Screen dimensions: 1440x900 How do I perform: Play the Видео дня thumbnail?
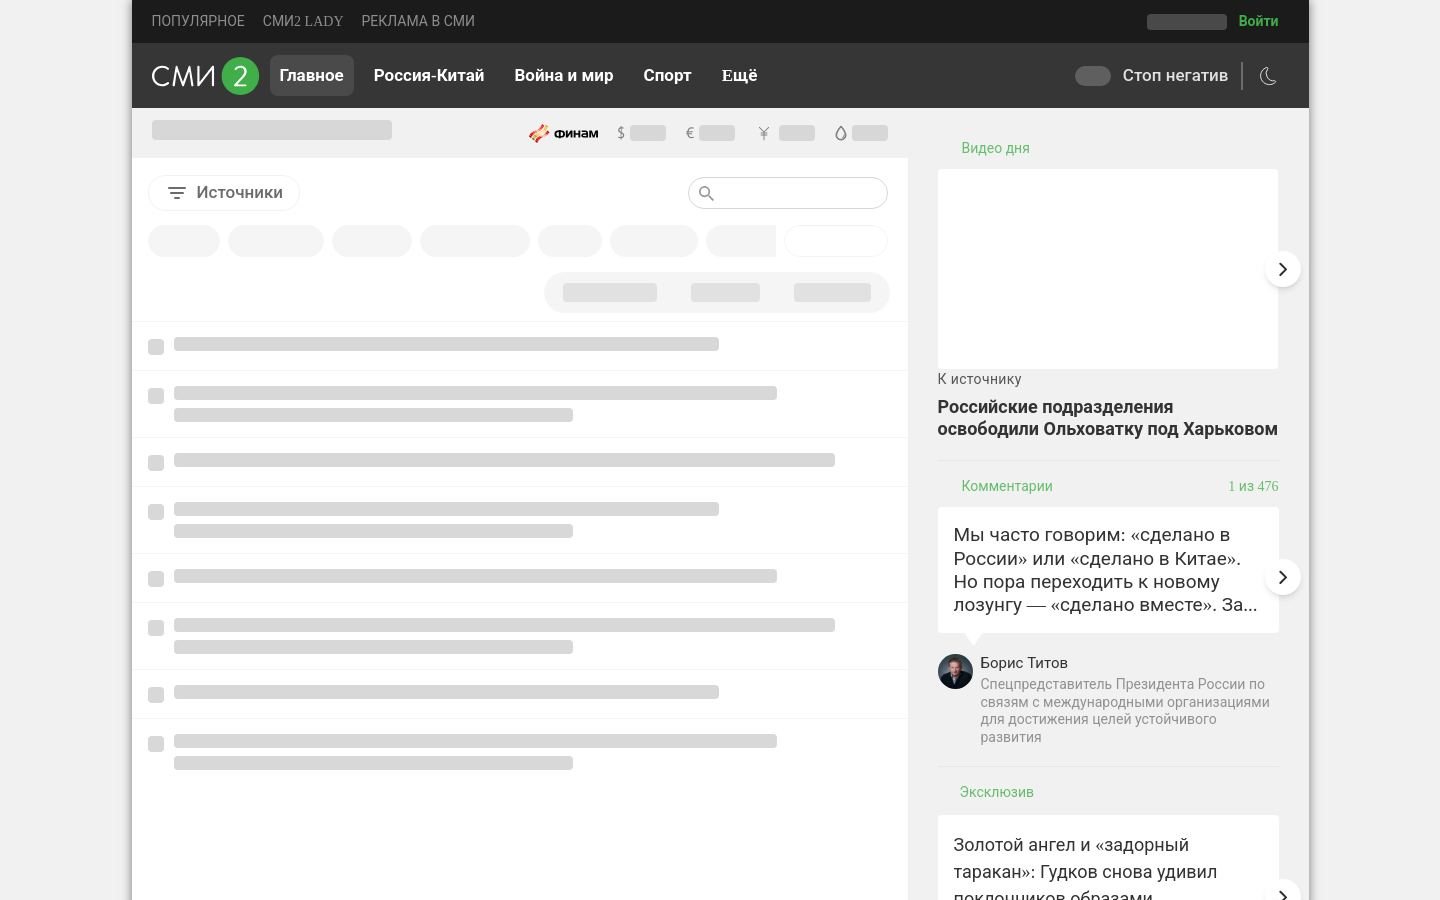pyautogui.click(x=1108, y=269)
